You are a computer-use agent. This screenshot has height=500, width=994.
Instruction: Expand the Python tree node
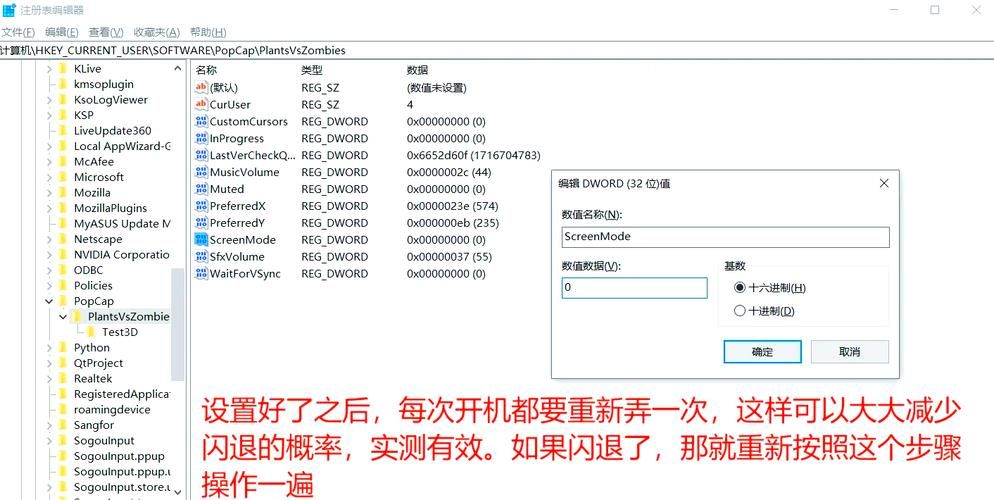pos(49,347)
